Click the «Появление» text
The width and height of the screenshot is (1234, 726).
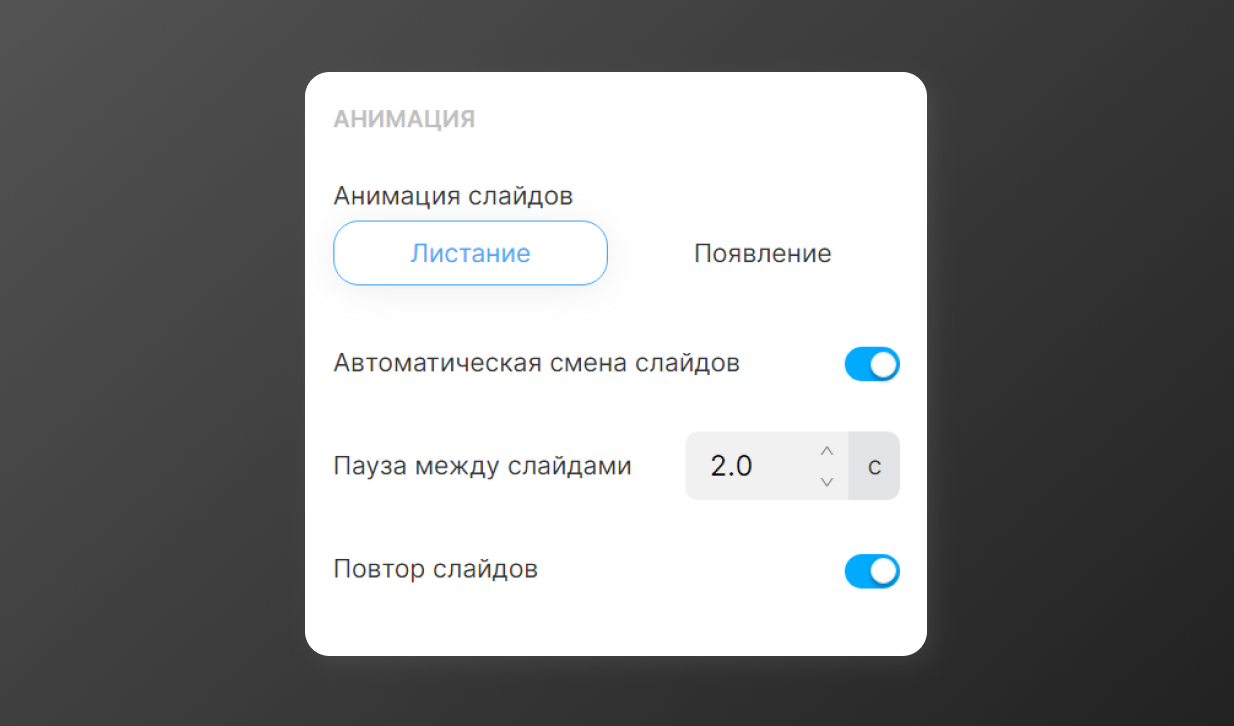(762, 253)
